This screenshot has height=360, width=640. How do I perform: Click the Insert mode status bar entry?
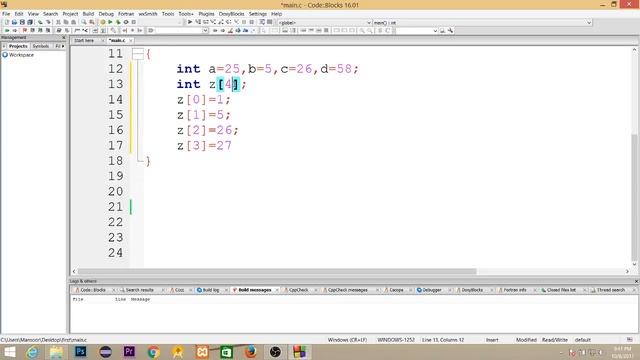coord(492,340)
